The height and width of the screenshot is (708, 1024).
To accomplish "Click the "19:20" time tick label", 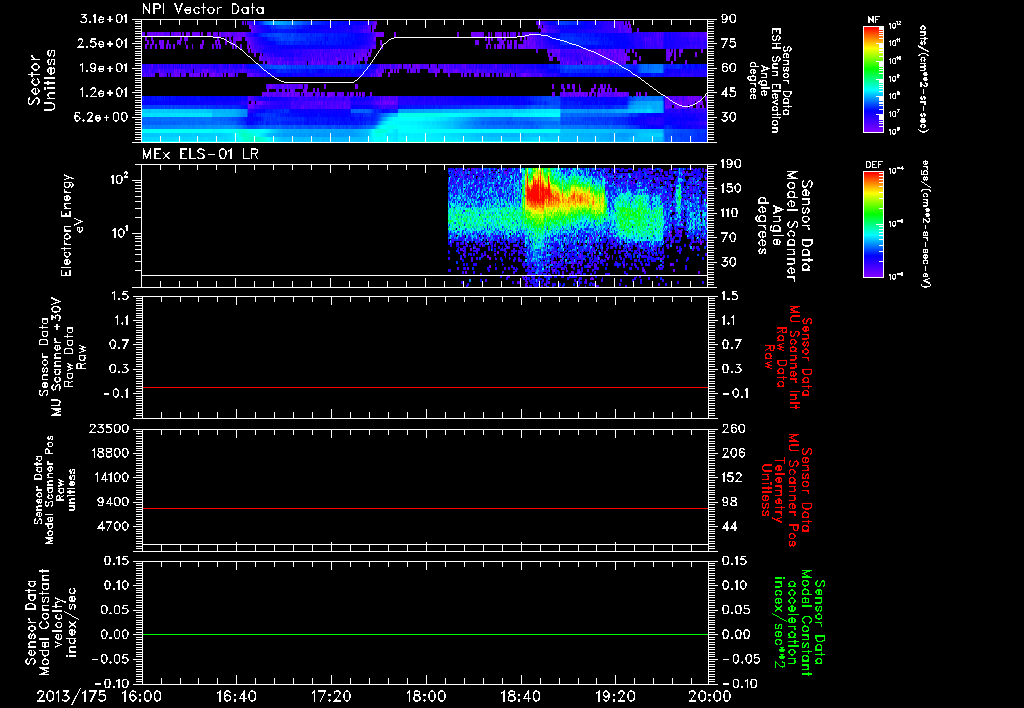I will coord(615,696).
